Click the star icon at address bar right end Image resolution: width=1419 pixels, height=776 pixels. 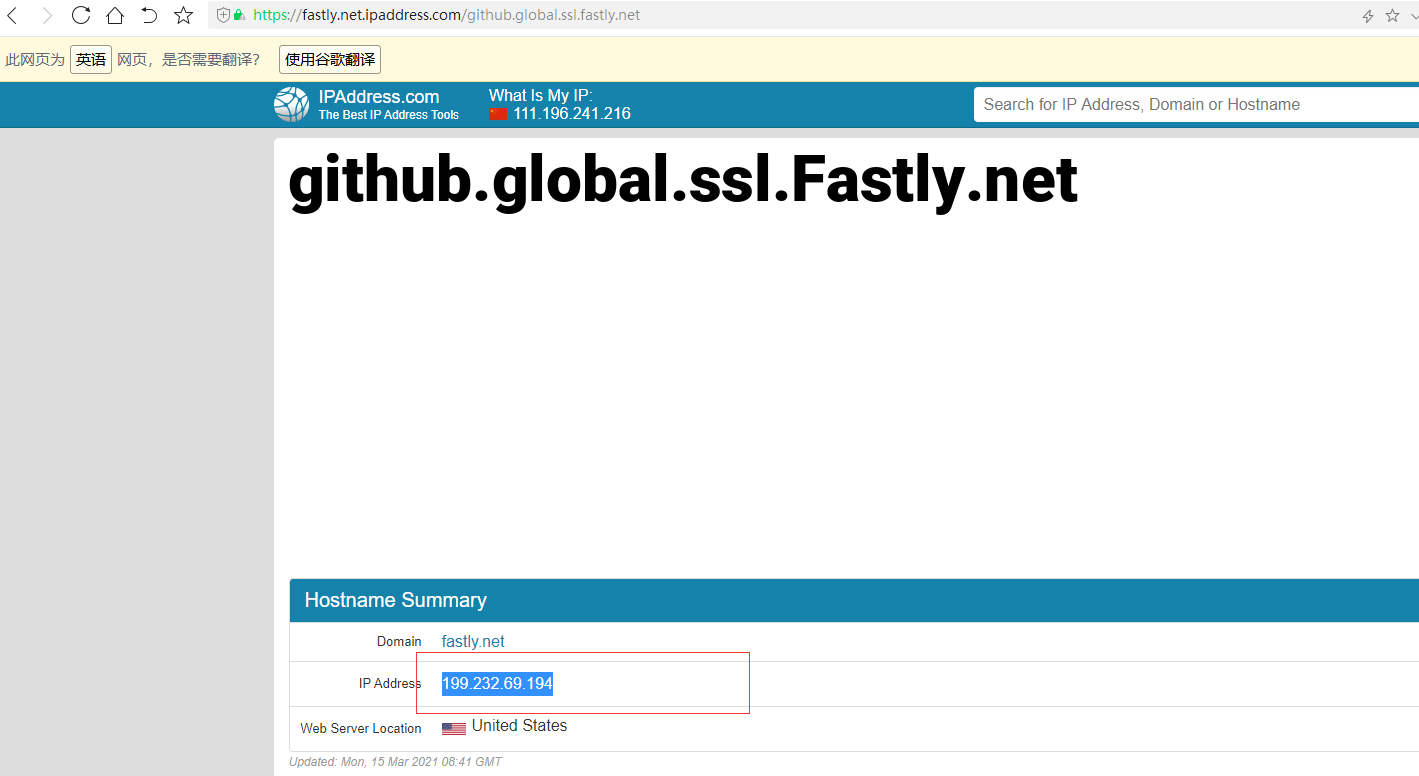pos(1392,15)
